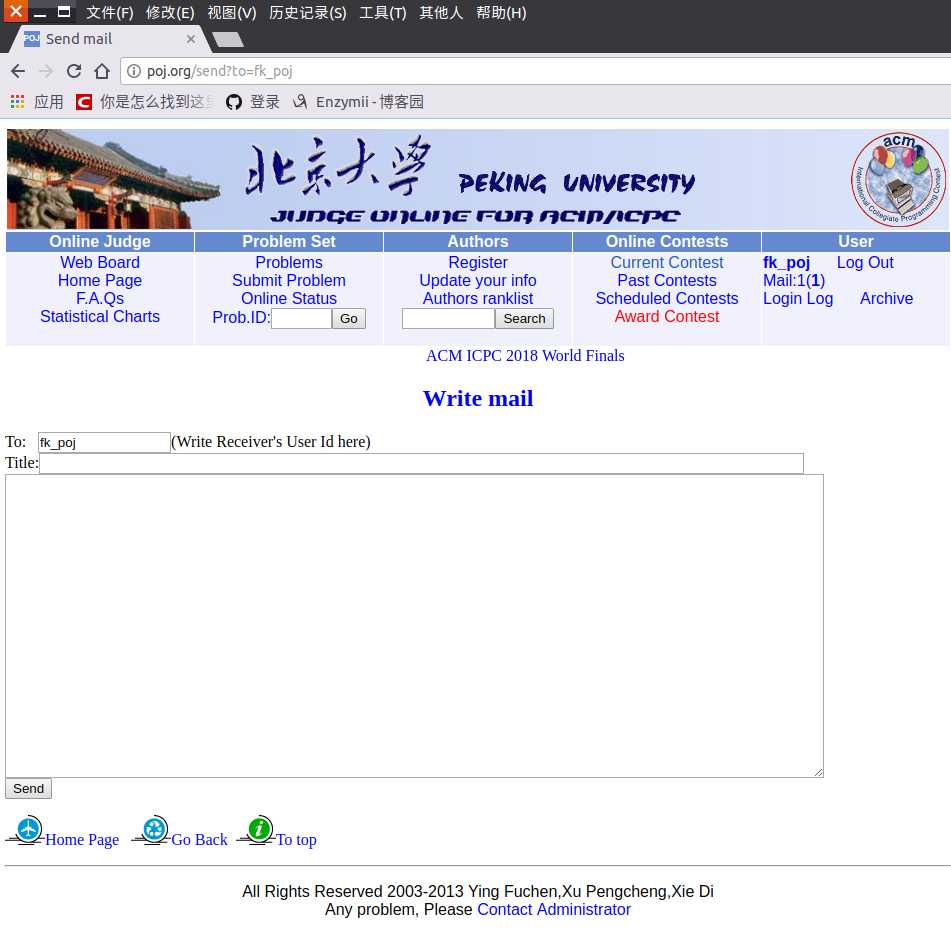Viewport: 951px width, 935px height.
Task: Open the Home Page link under Online Judge
Action: pyautogui.click(x=99, y=280)
